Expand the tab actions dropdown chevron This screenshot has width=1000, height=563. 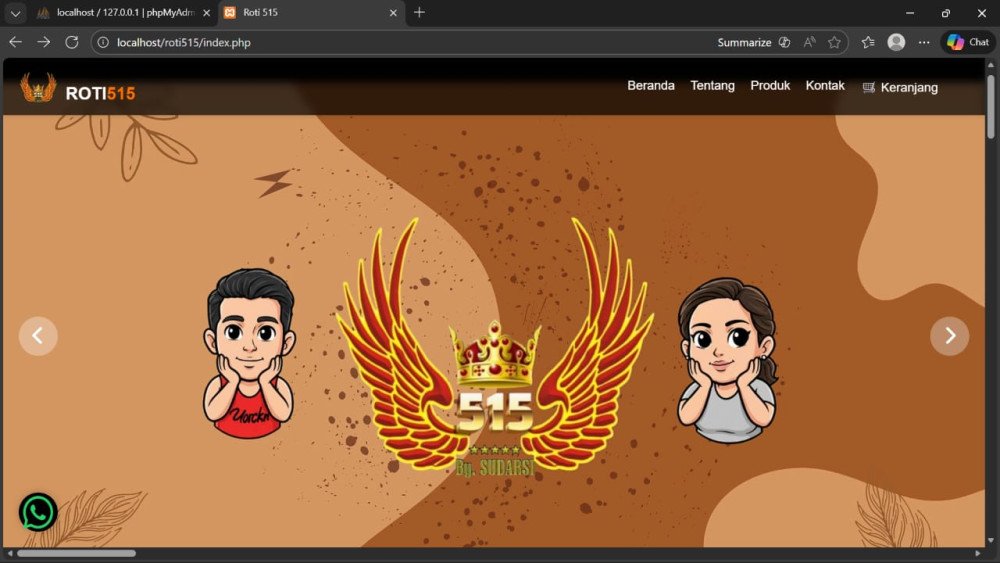pyautogui.click(x=15, y=13)
